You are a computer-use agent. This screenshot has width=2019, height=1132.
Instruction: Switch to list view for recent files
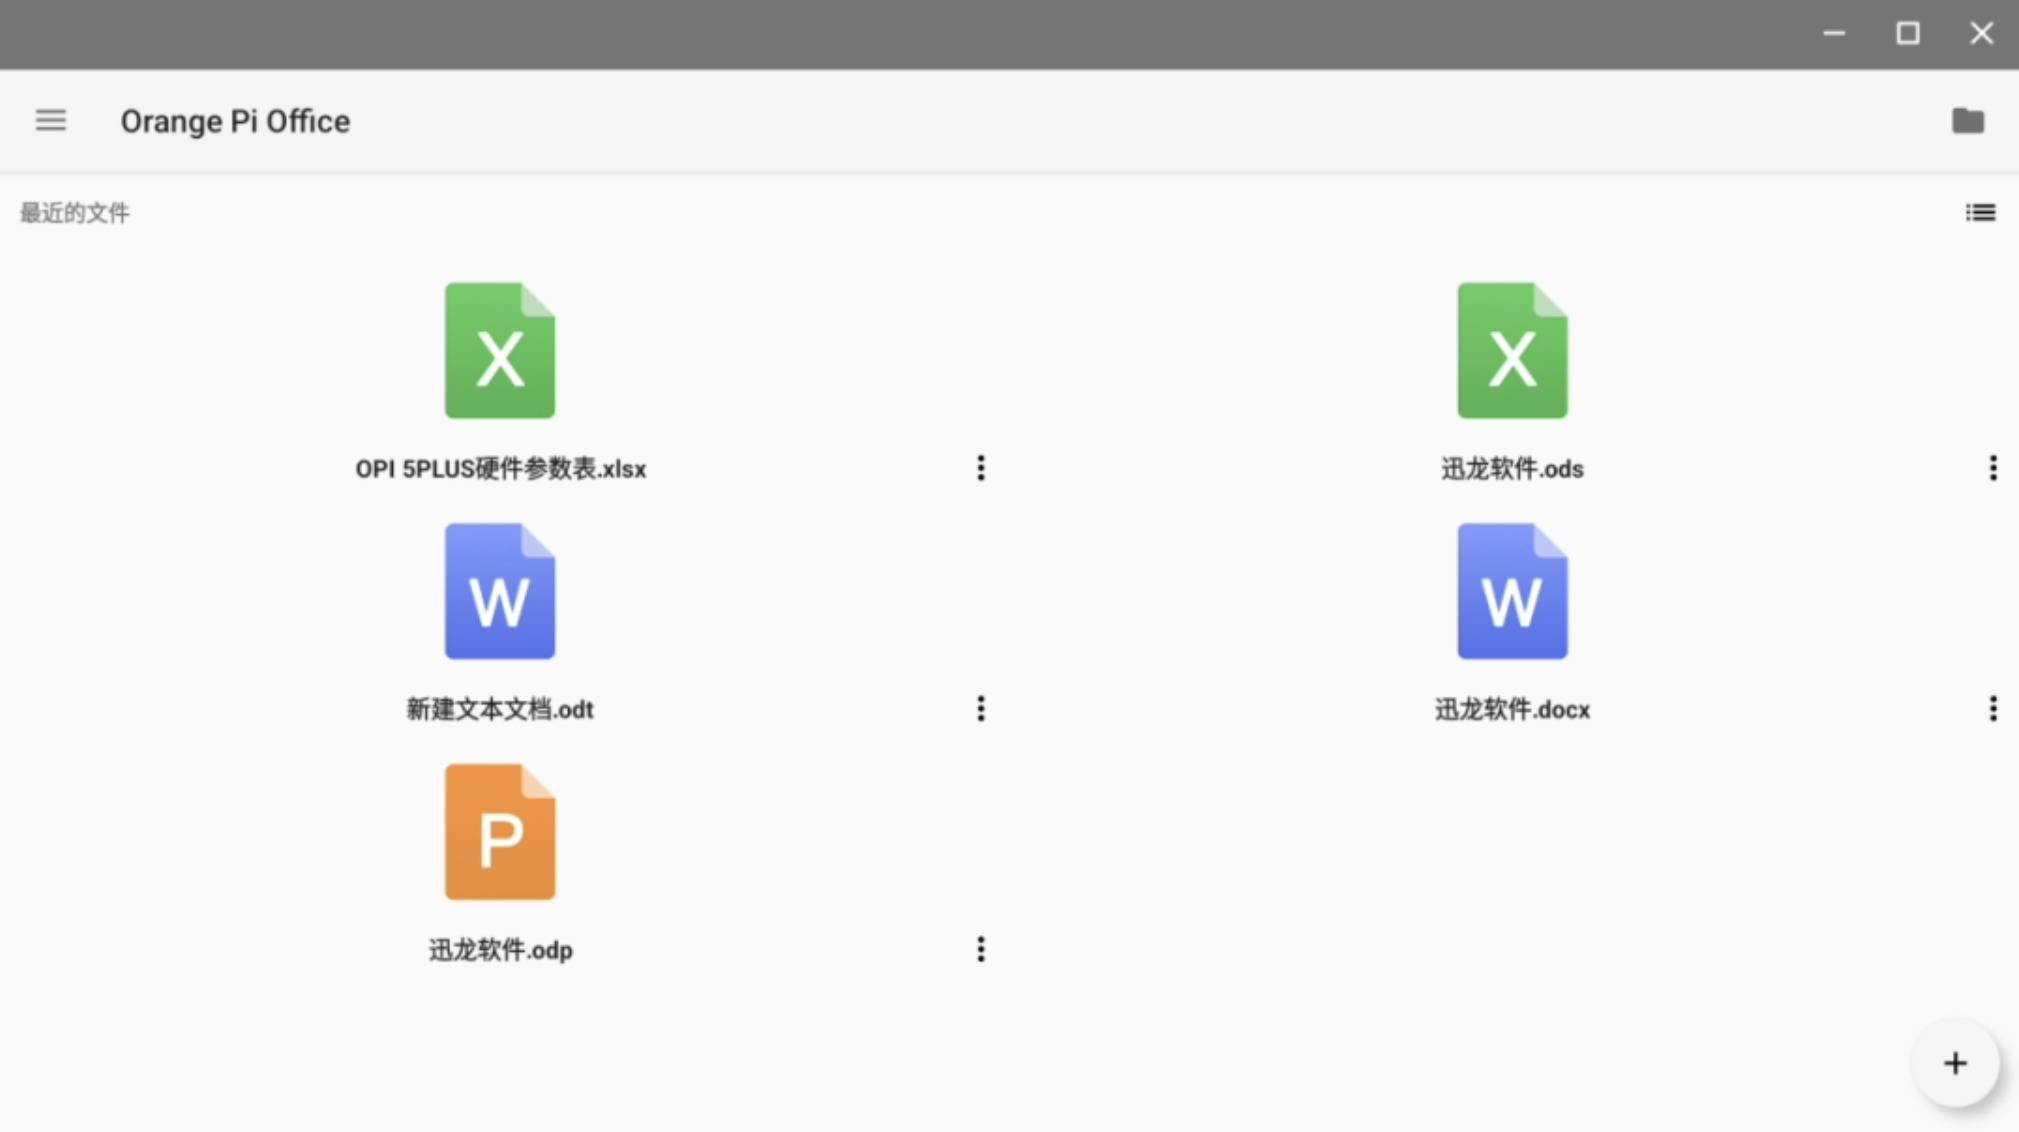[1980, 212]
